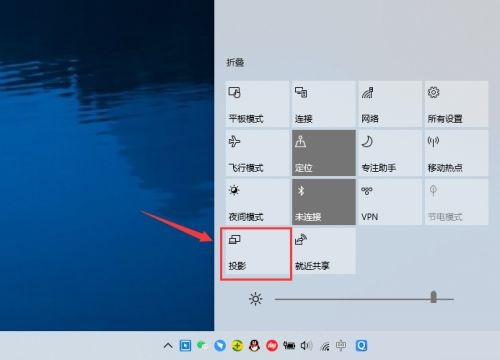Open the 投影 (Project) tile
The image size is (500, 360).
257,252
